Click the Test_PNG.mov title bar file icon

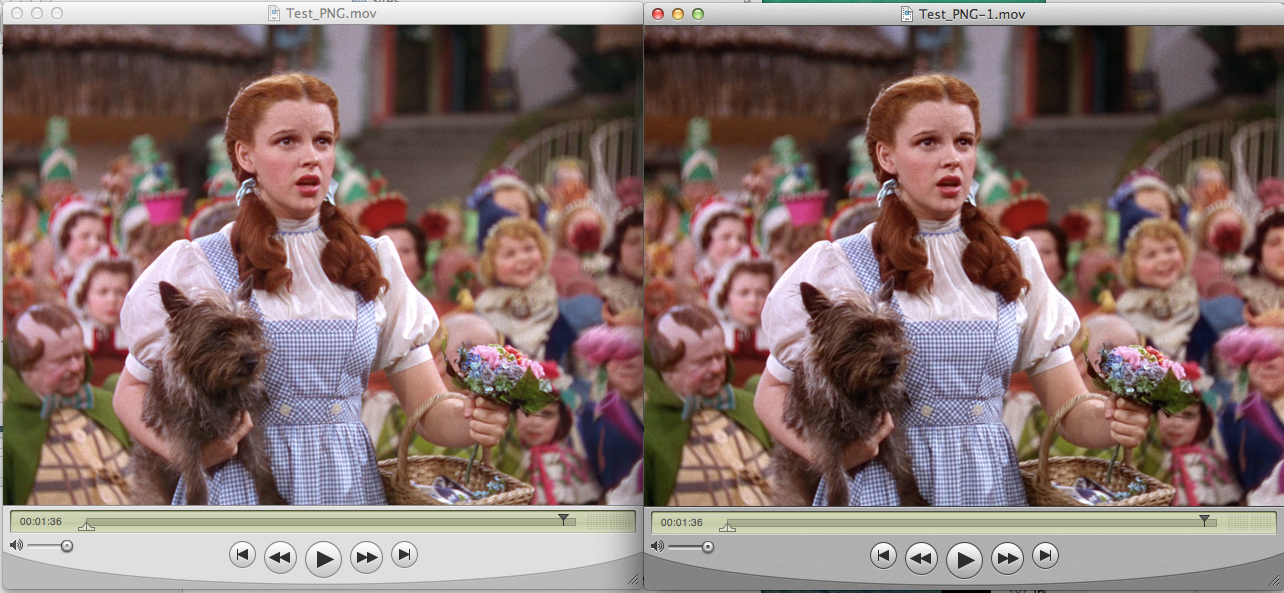[x=276, y=13]
